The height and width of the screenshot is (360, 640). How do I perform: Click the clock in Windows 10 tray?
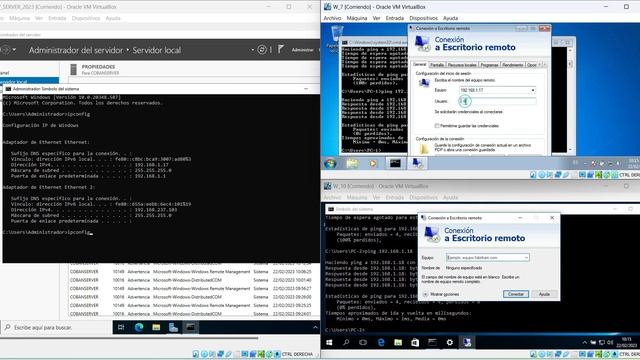627,342
